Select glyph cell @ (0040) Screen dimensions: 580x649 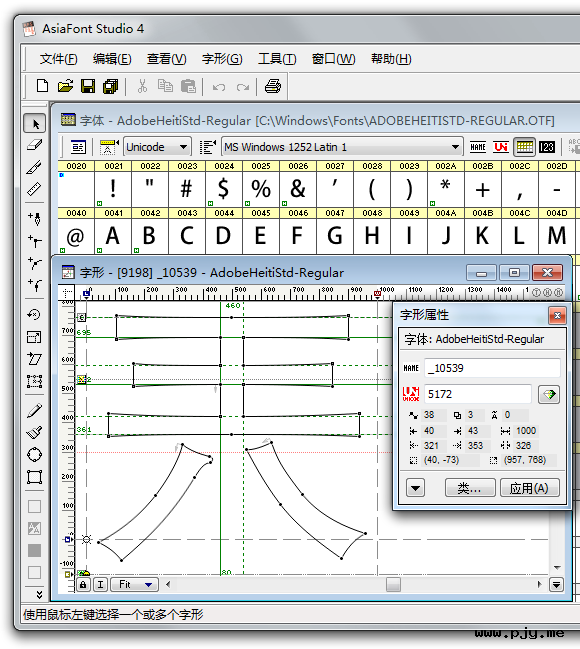click(76, 236)
